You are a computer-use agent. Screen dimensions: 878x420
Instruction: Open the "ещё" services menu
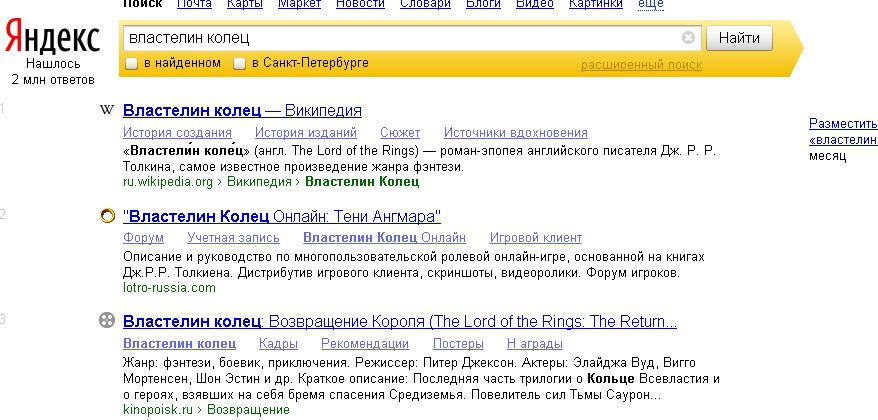pyautogui.click(x=650, y=4)
